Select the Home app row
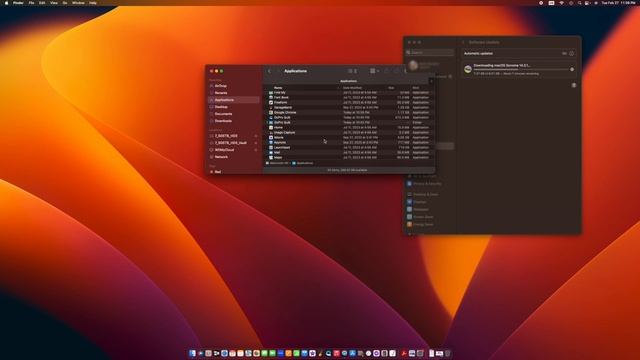Screen dimensions: 640x360 point(349,127)
